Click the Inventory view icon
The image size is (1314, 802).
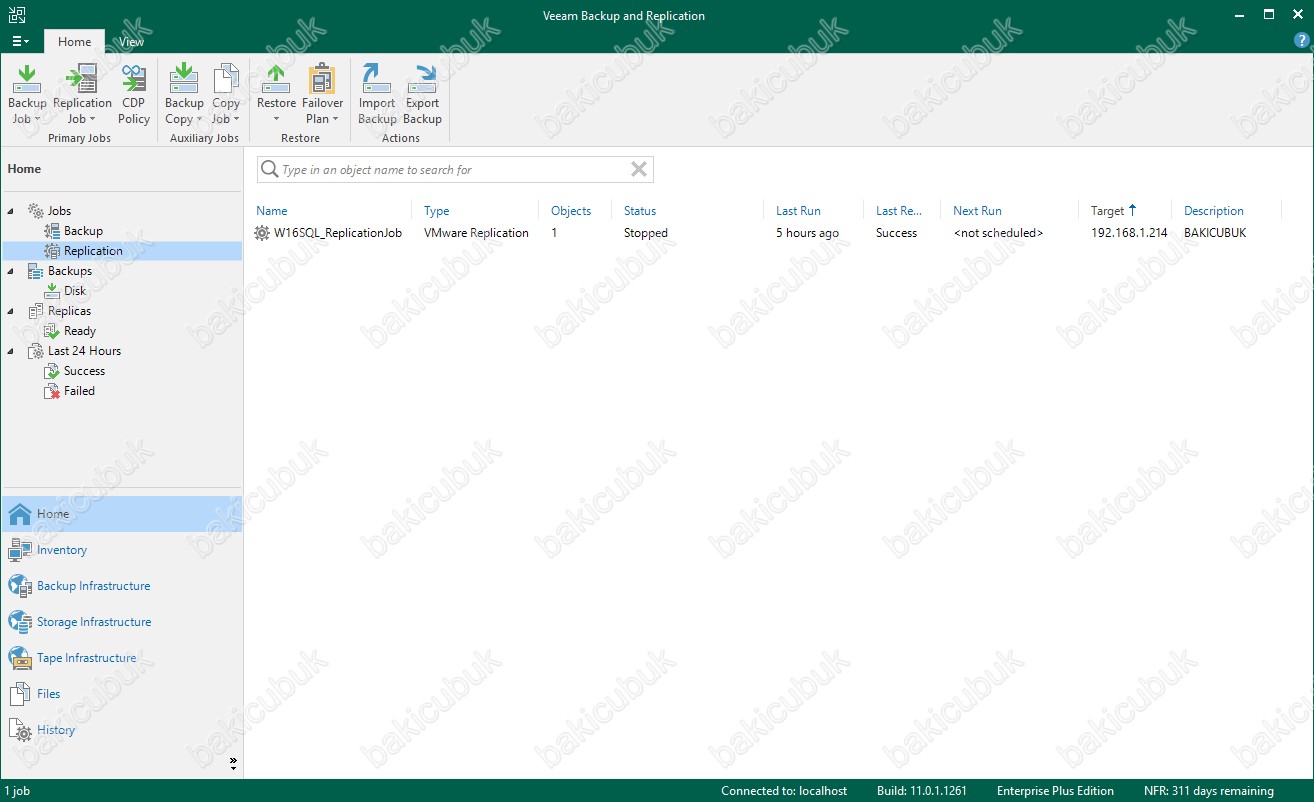coord(20,550)
